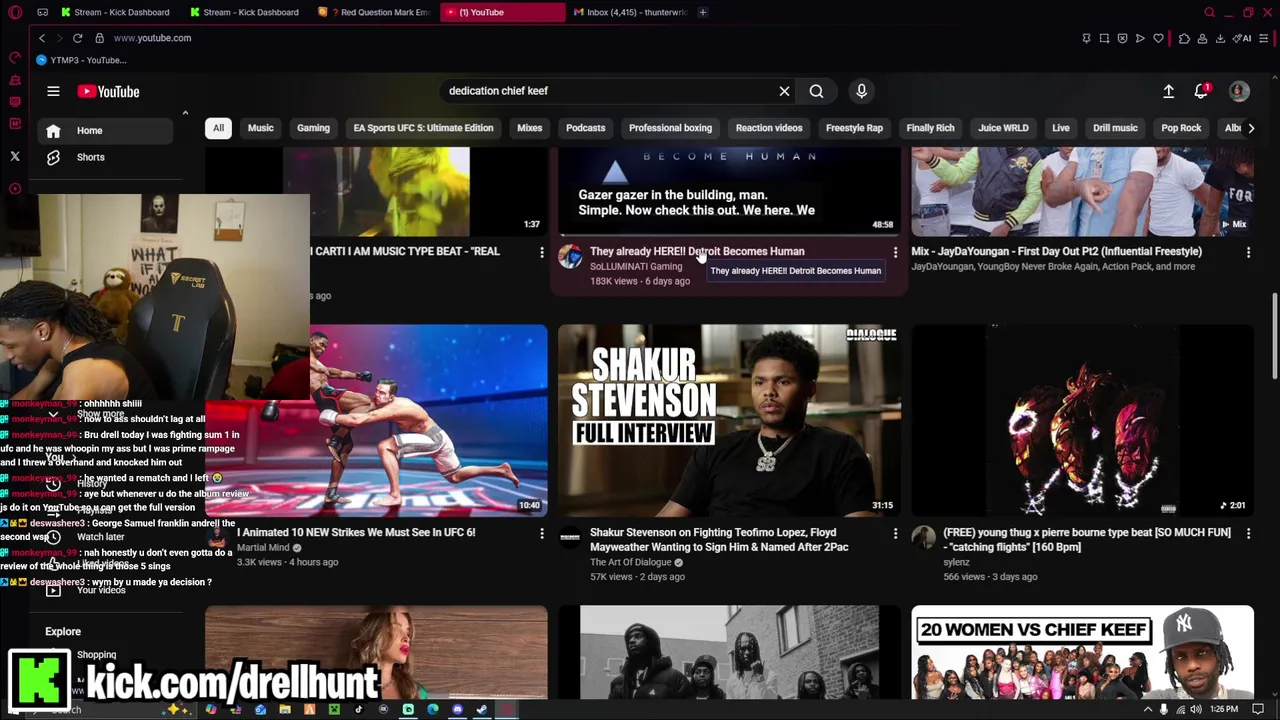Open Shakur Stevenson on Fighting Teofimo title
1280x720 pixels.
719,540
